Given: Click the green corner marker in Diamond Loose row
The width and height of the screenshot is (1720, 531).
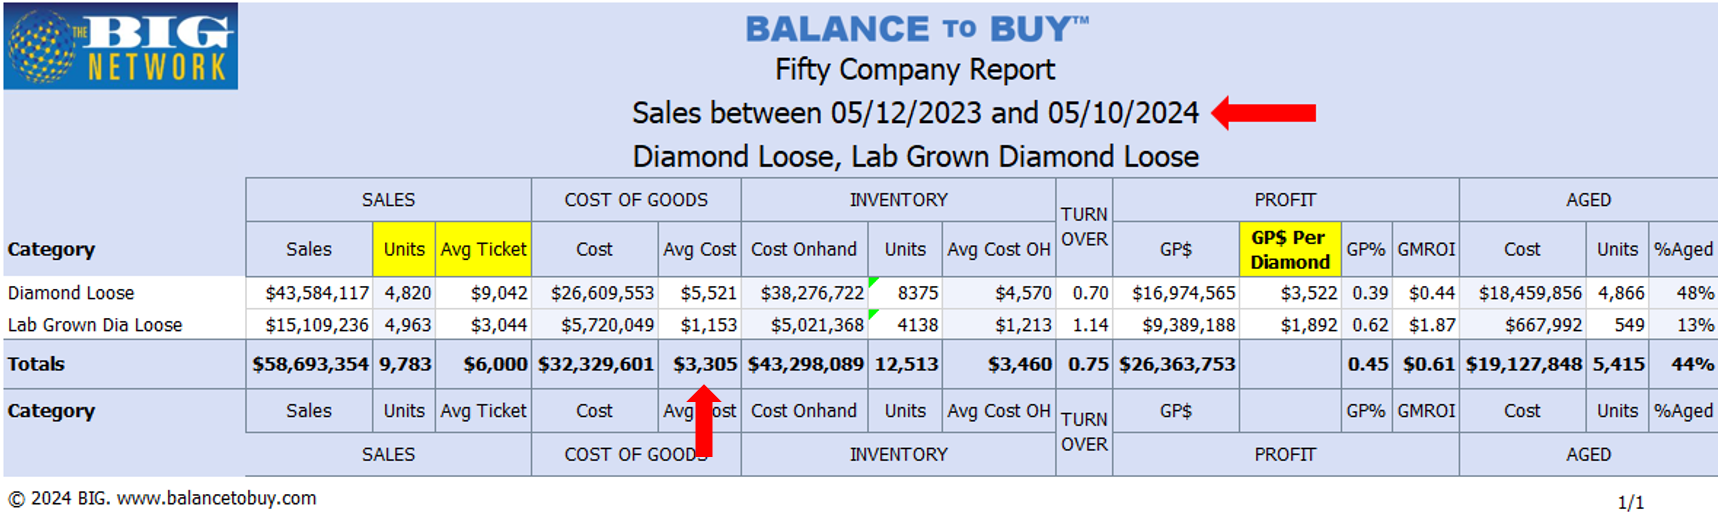Looking at the screenshot, I should (873, 282).
